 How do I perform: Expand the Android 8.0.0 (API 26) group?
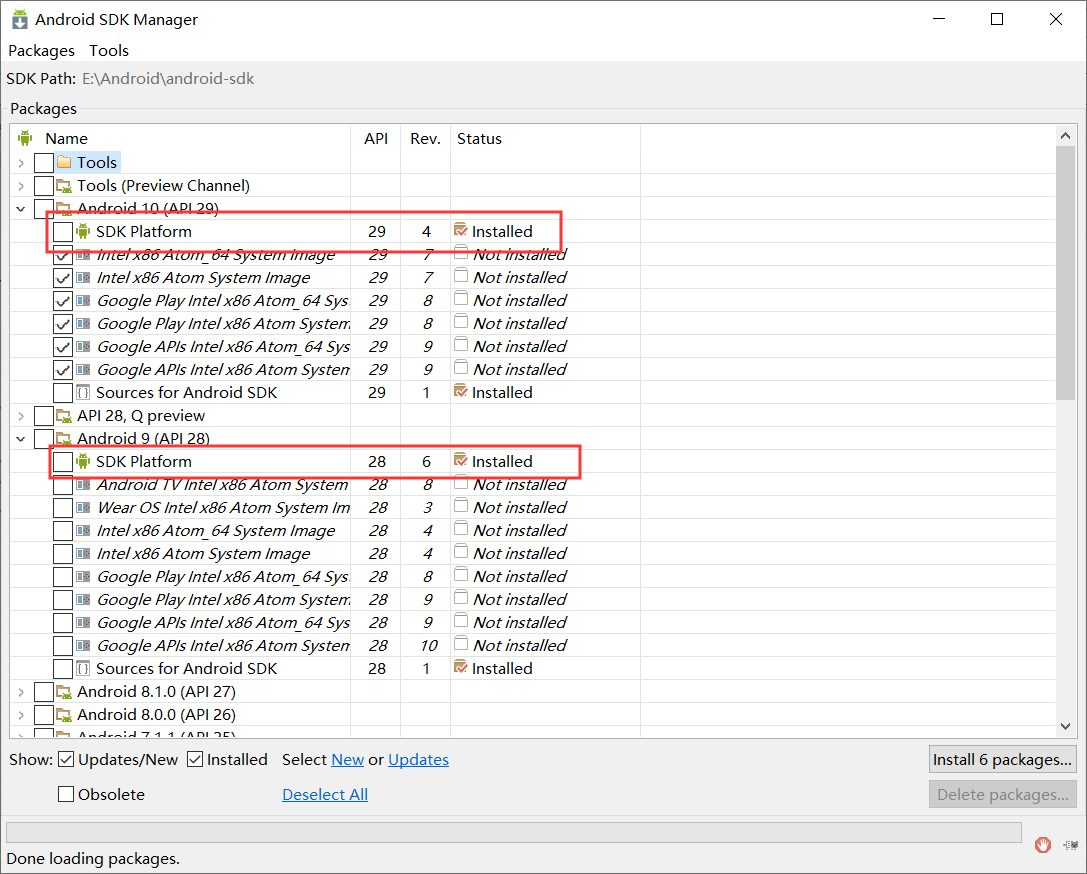[x=21, y=715]
